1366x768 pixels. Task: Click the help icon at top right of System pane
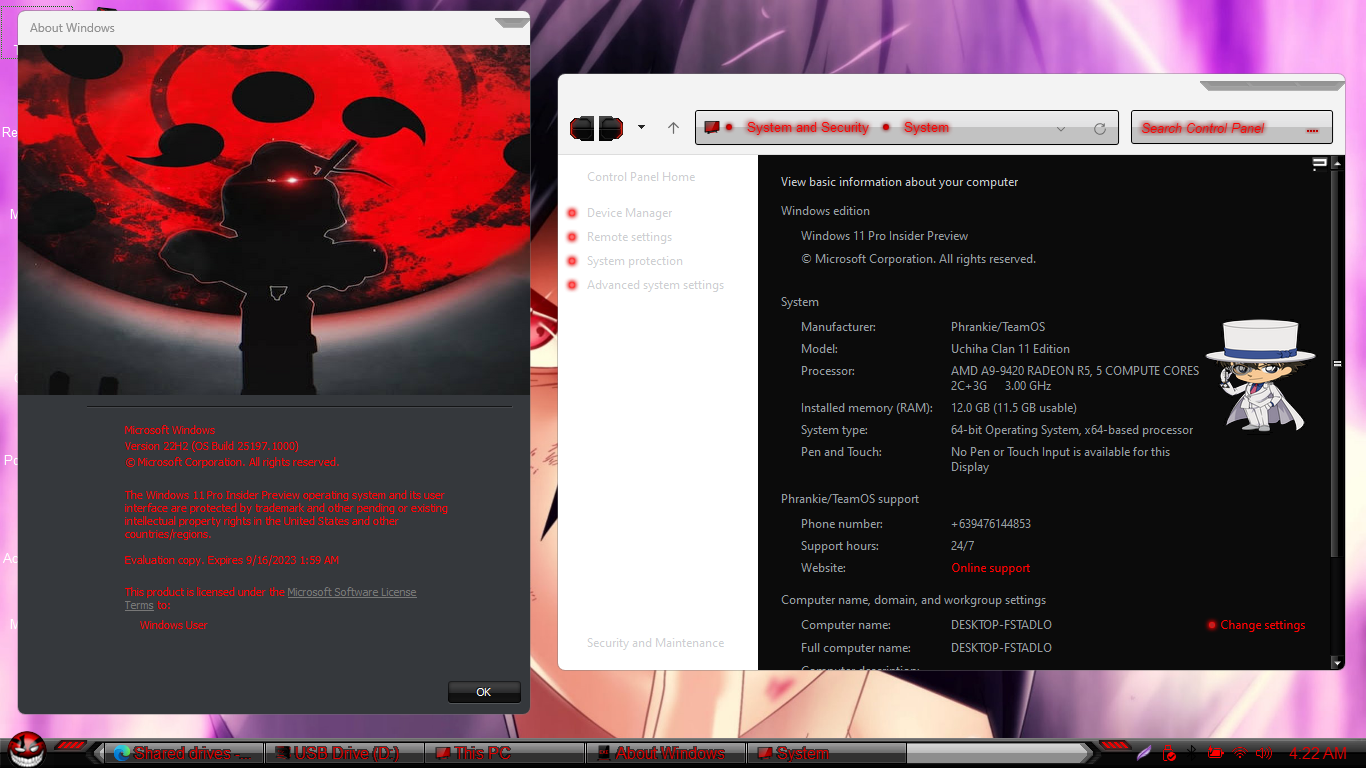tap(1320, 164)
